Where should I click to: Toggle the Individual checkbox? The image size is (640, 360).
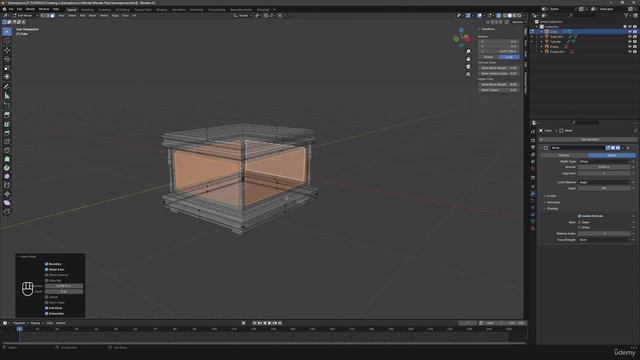[47, 308]
